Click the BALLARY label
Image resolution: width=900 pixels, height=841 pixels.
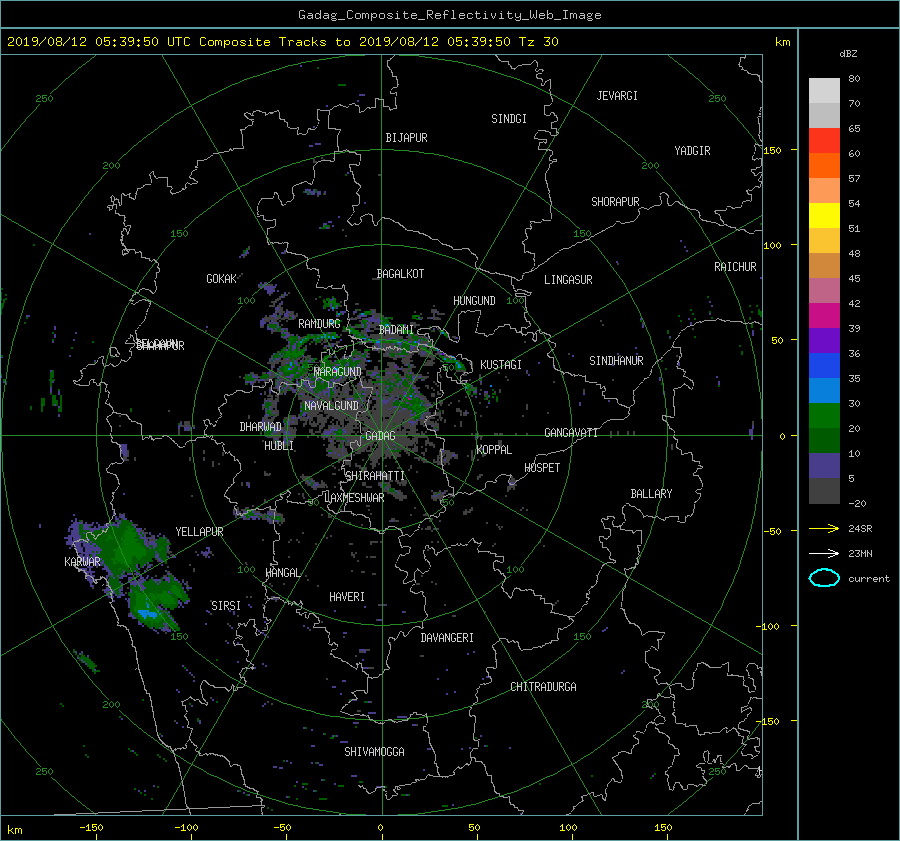pos(651,494)
